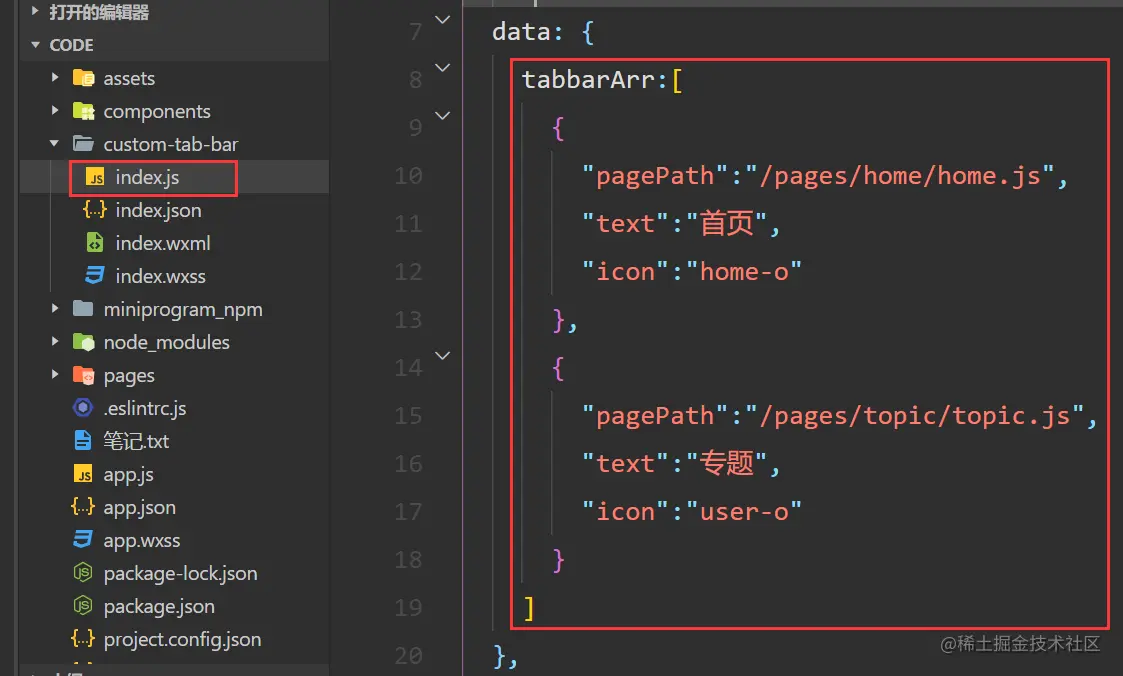Open app.wxss file
This screenshot has height=676, width=1123.
point(142,541)
